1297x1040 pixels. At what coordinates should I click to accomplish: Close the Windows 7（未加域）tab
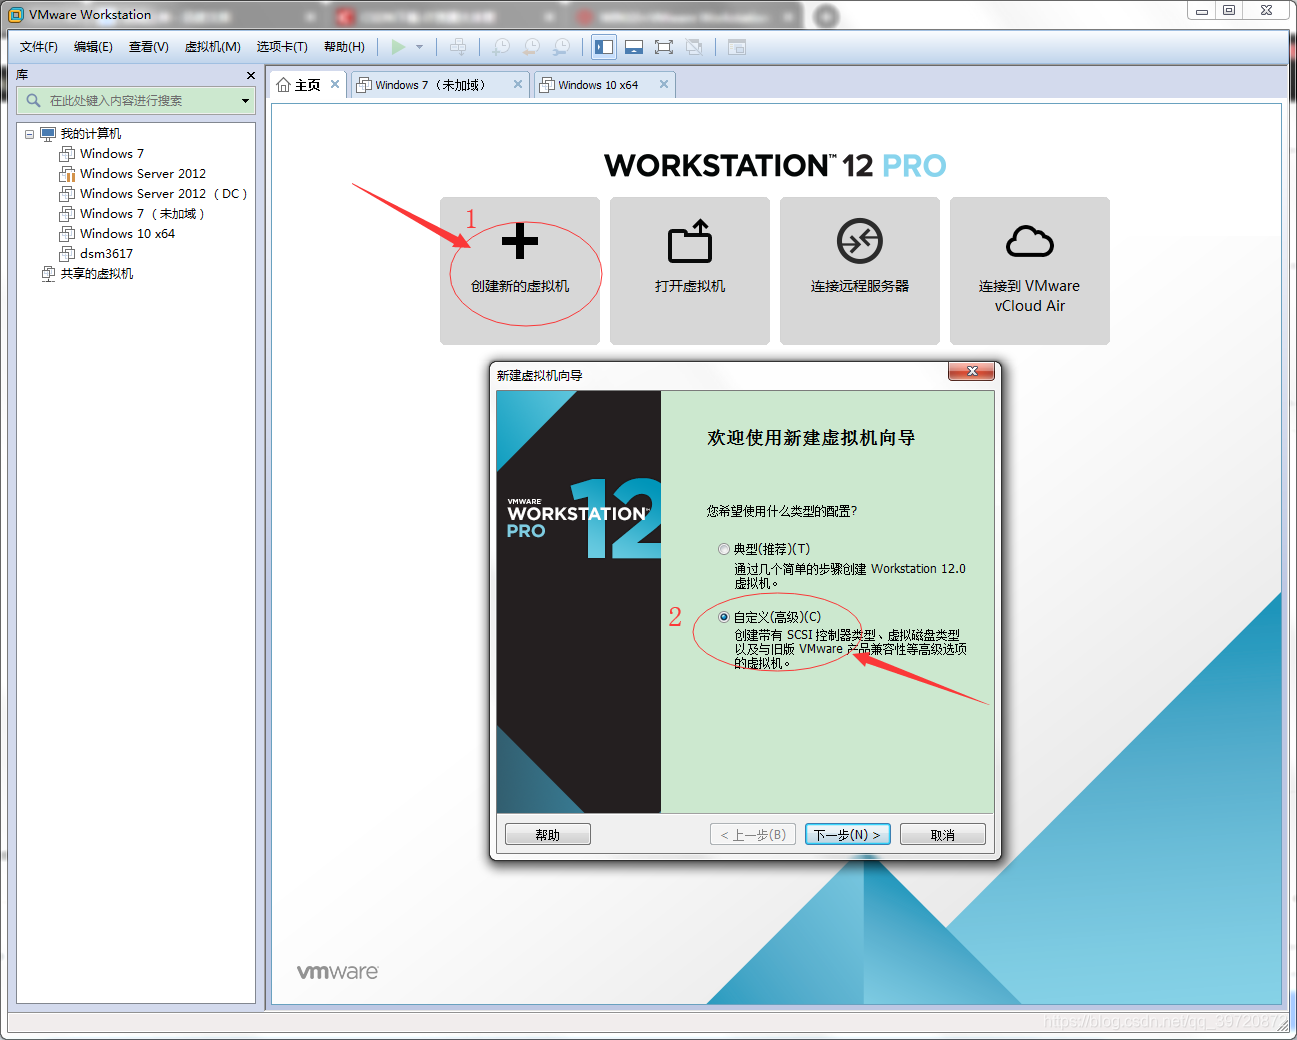pos(518,84)
